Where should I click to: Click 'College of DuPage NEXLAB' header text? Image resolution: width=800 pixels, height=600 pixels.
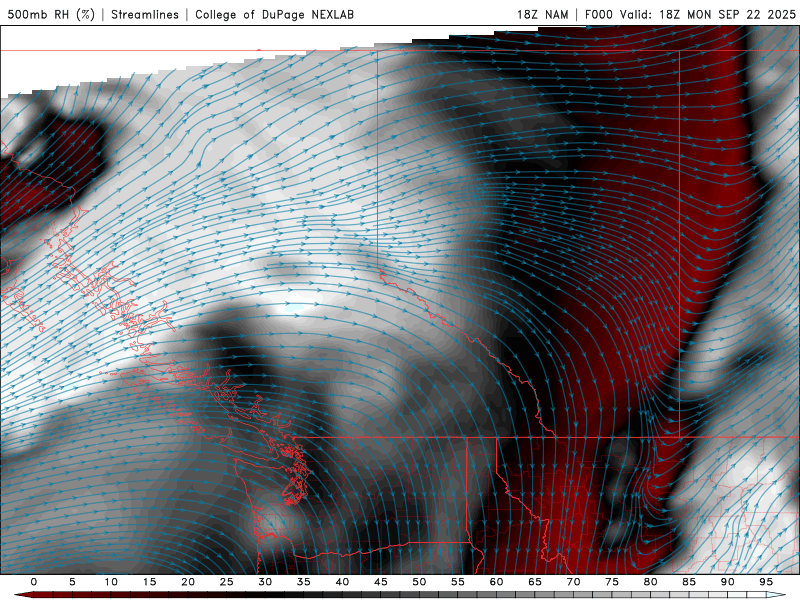(274, 14)
